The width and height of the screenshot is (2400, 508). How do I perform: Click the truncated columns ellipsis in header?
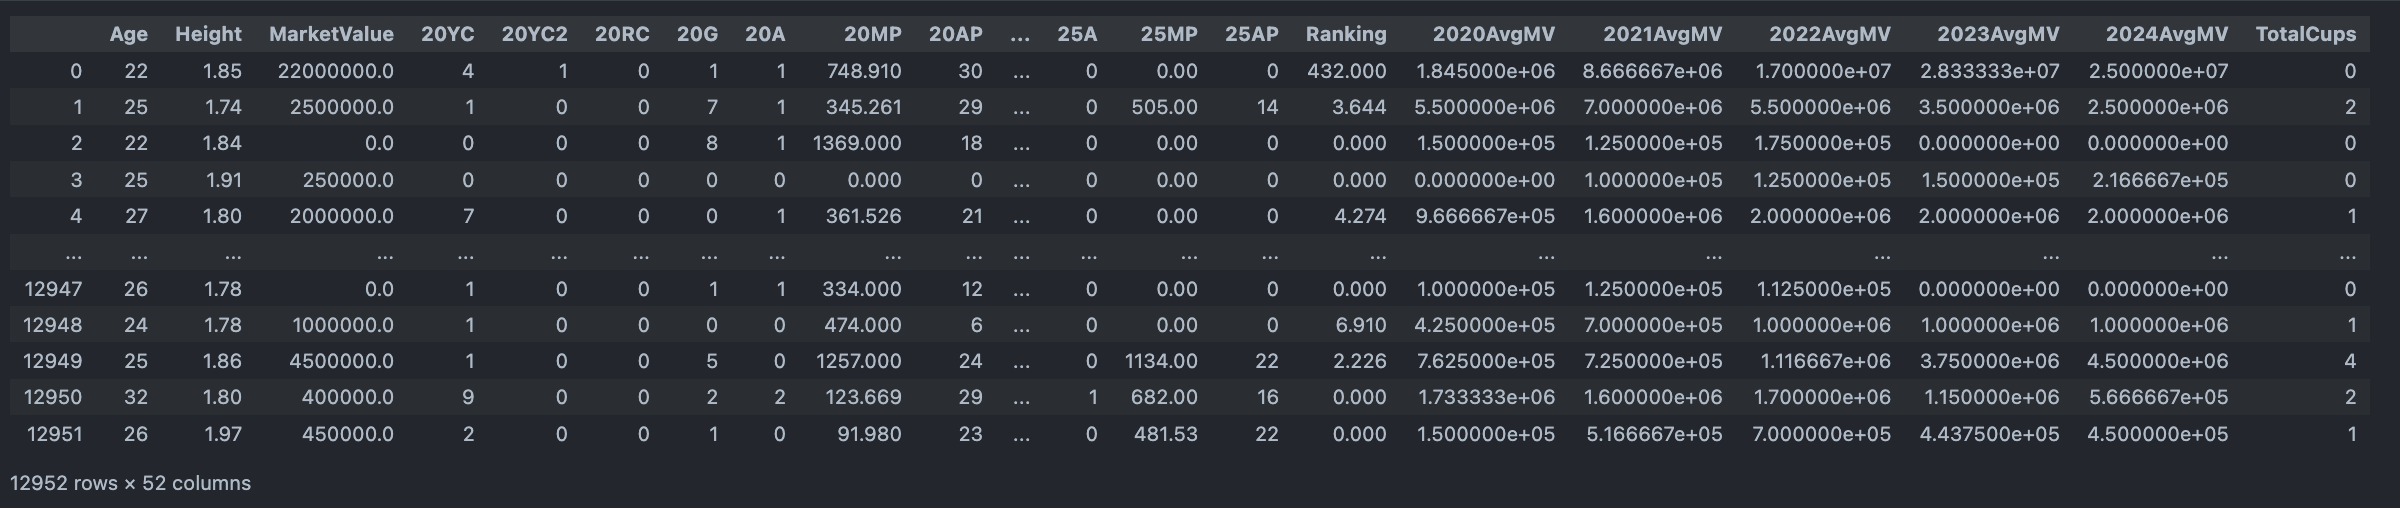coord(1020,34)
